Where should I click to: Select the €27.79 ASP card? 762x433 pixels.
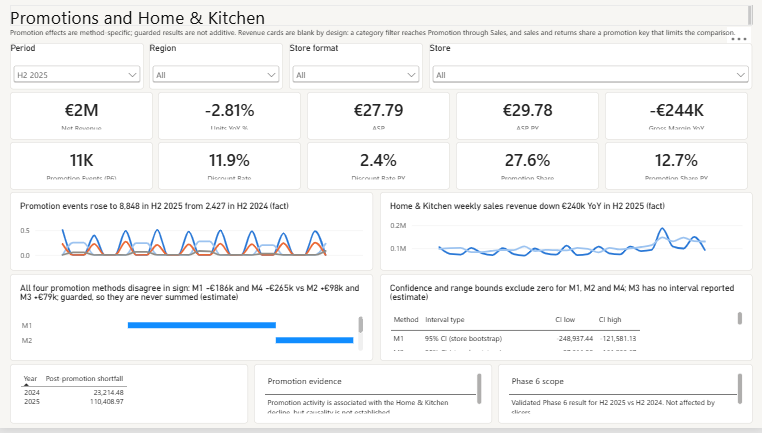[378, 116]
